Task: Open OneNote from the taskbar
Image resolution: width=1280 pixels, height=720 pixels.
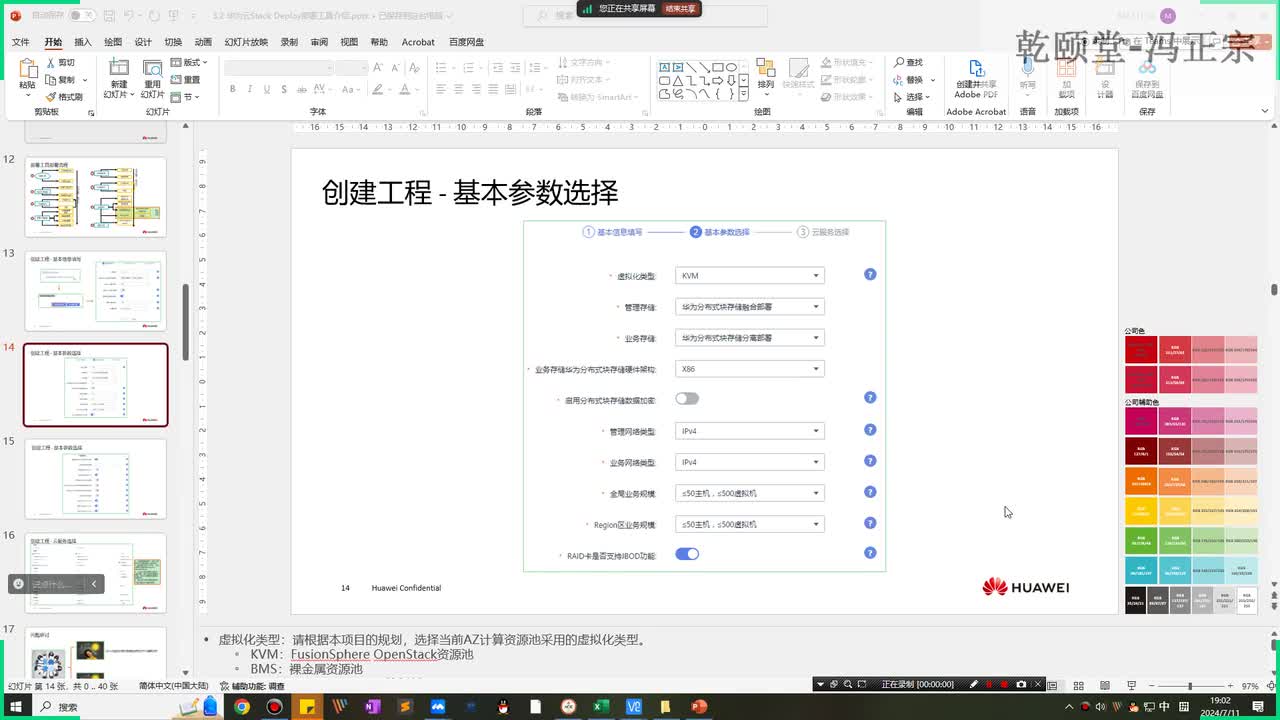Action: [372, 707]
